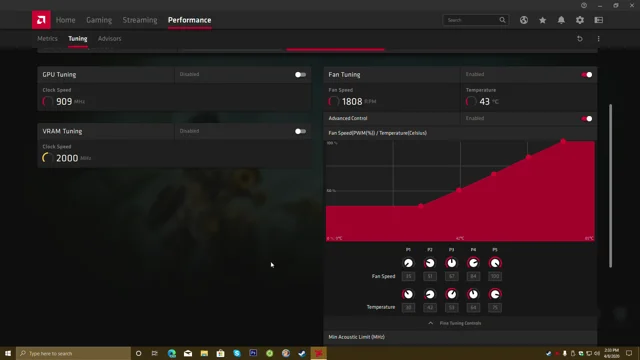
Task: Click P3 Temperature value box 53
Action: (451, 307)
